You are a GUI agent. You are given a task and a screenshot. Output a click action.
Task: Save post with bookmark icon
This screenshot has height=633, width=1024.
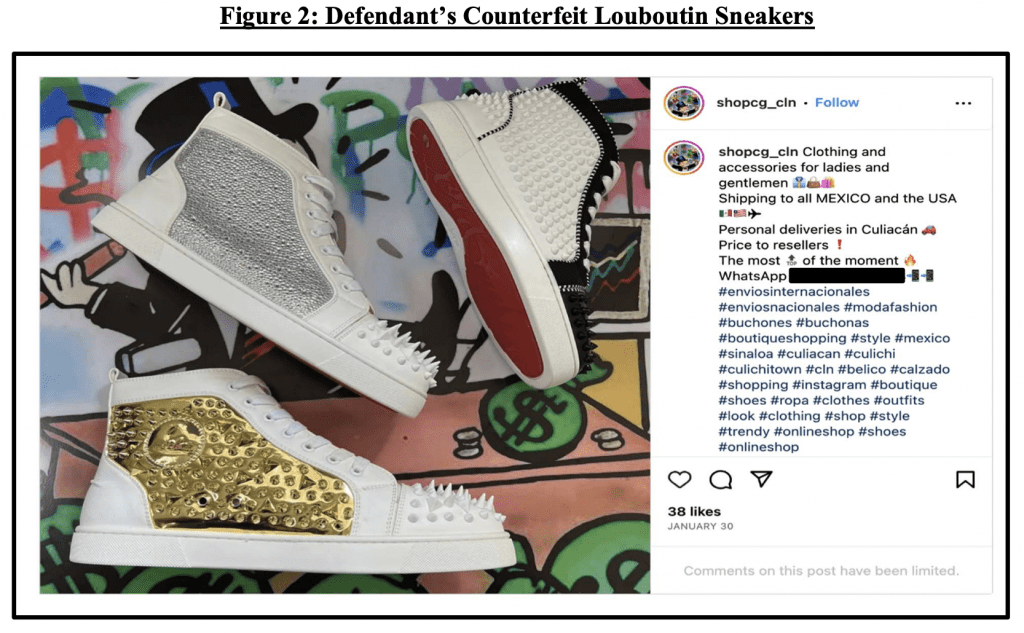(x=965, y=479)
